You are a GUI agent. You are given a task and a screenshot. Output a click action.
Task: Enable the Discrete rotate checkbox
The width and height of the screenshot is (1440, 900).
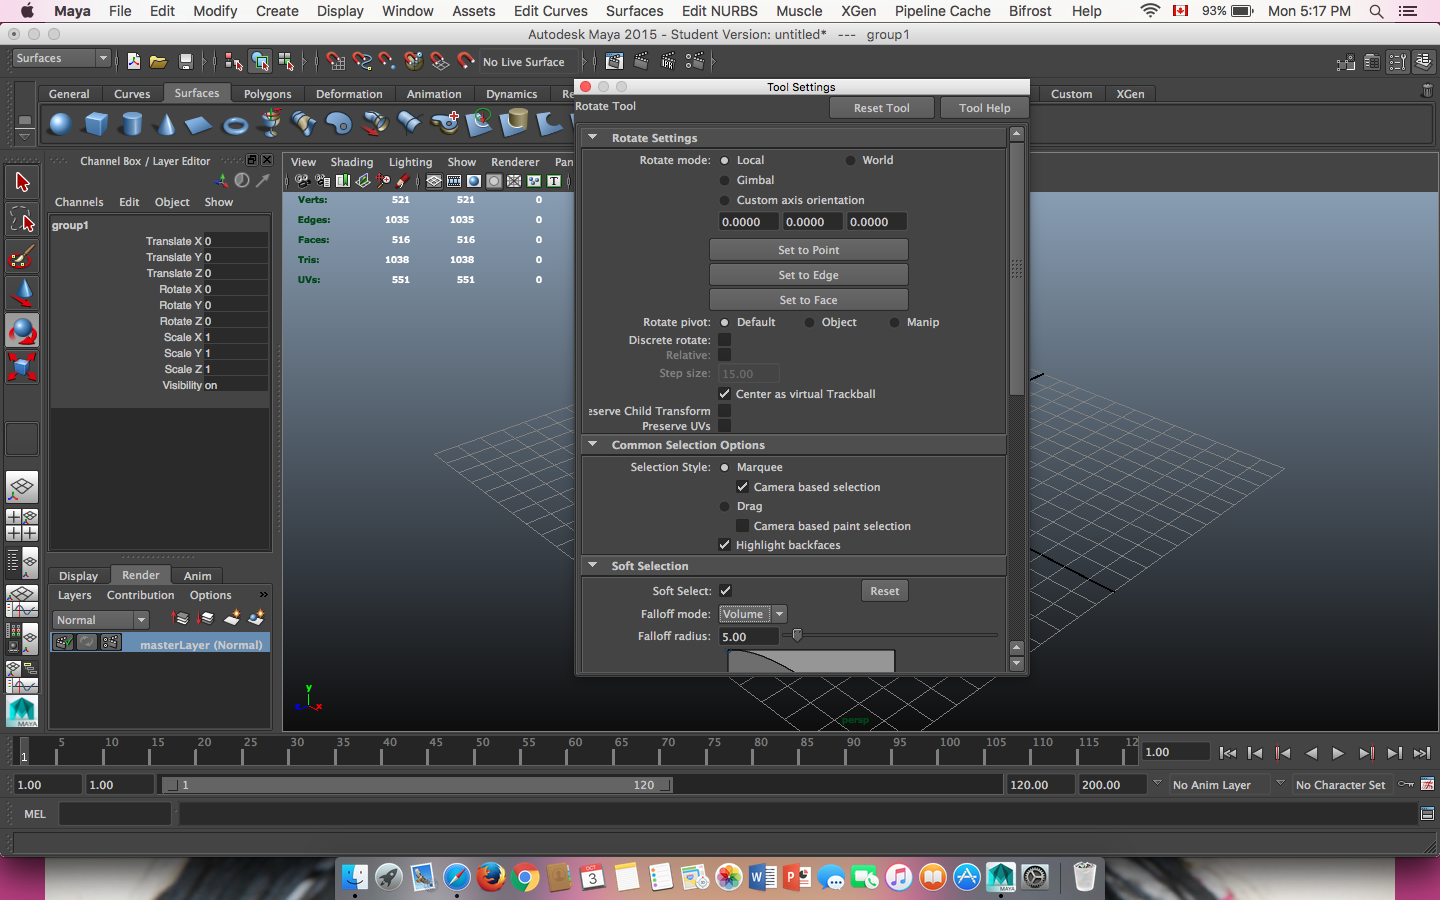(725, 340)
